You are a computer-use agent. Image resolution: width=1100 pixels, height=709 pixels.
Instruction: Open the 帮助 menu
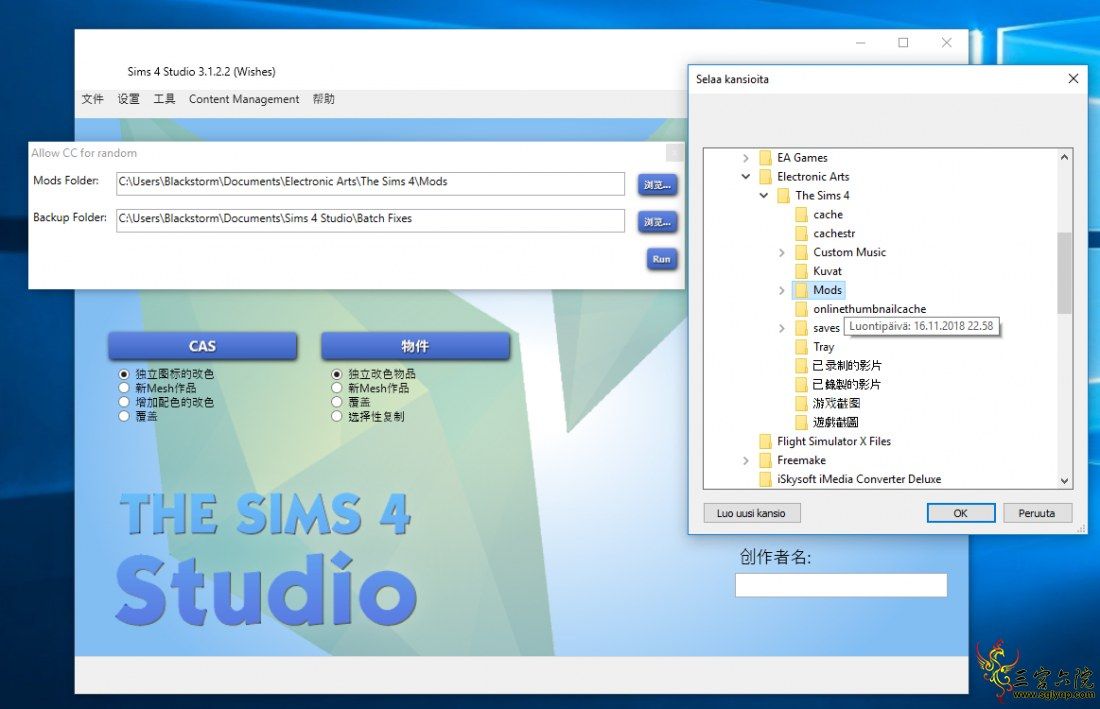323,99
